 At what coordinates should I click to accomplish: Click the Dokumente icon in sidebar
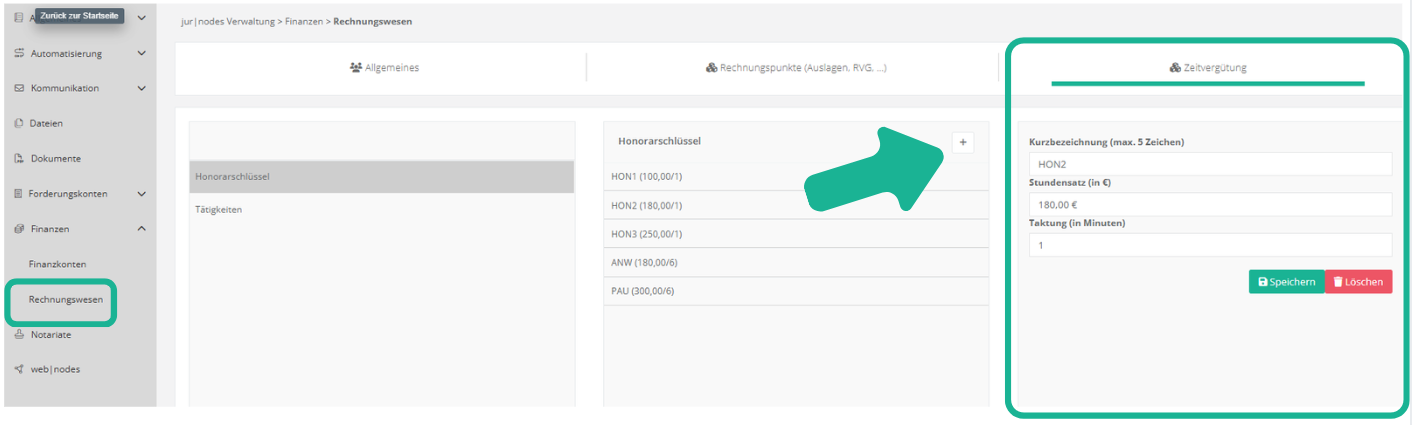19,159
